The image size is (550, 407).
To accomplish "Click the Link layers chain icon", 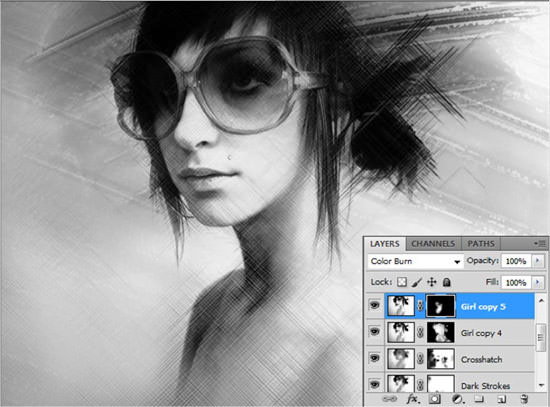I will pos(390,399).
